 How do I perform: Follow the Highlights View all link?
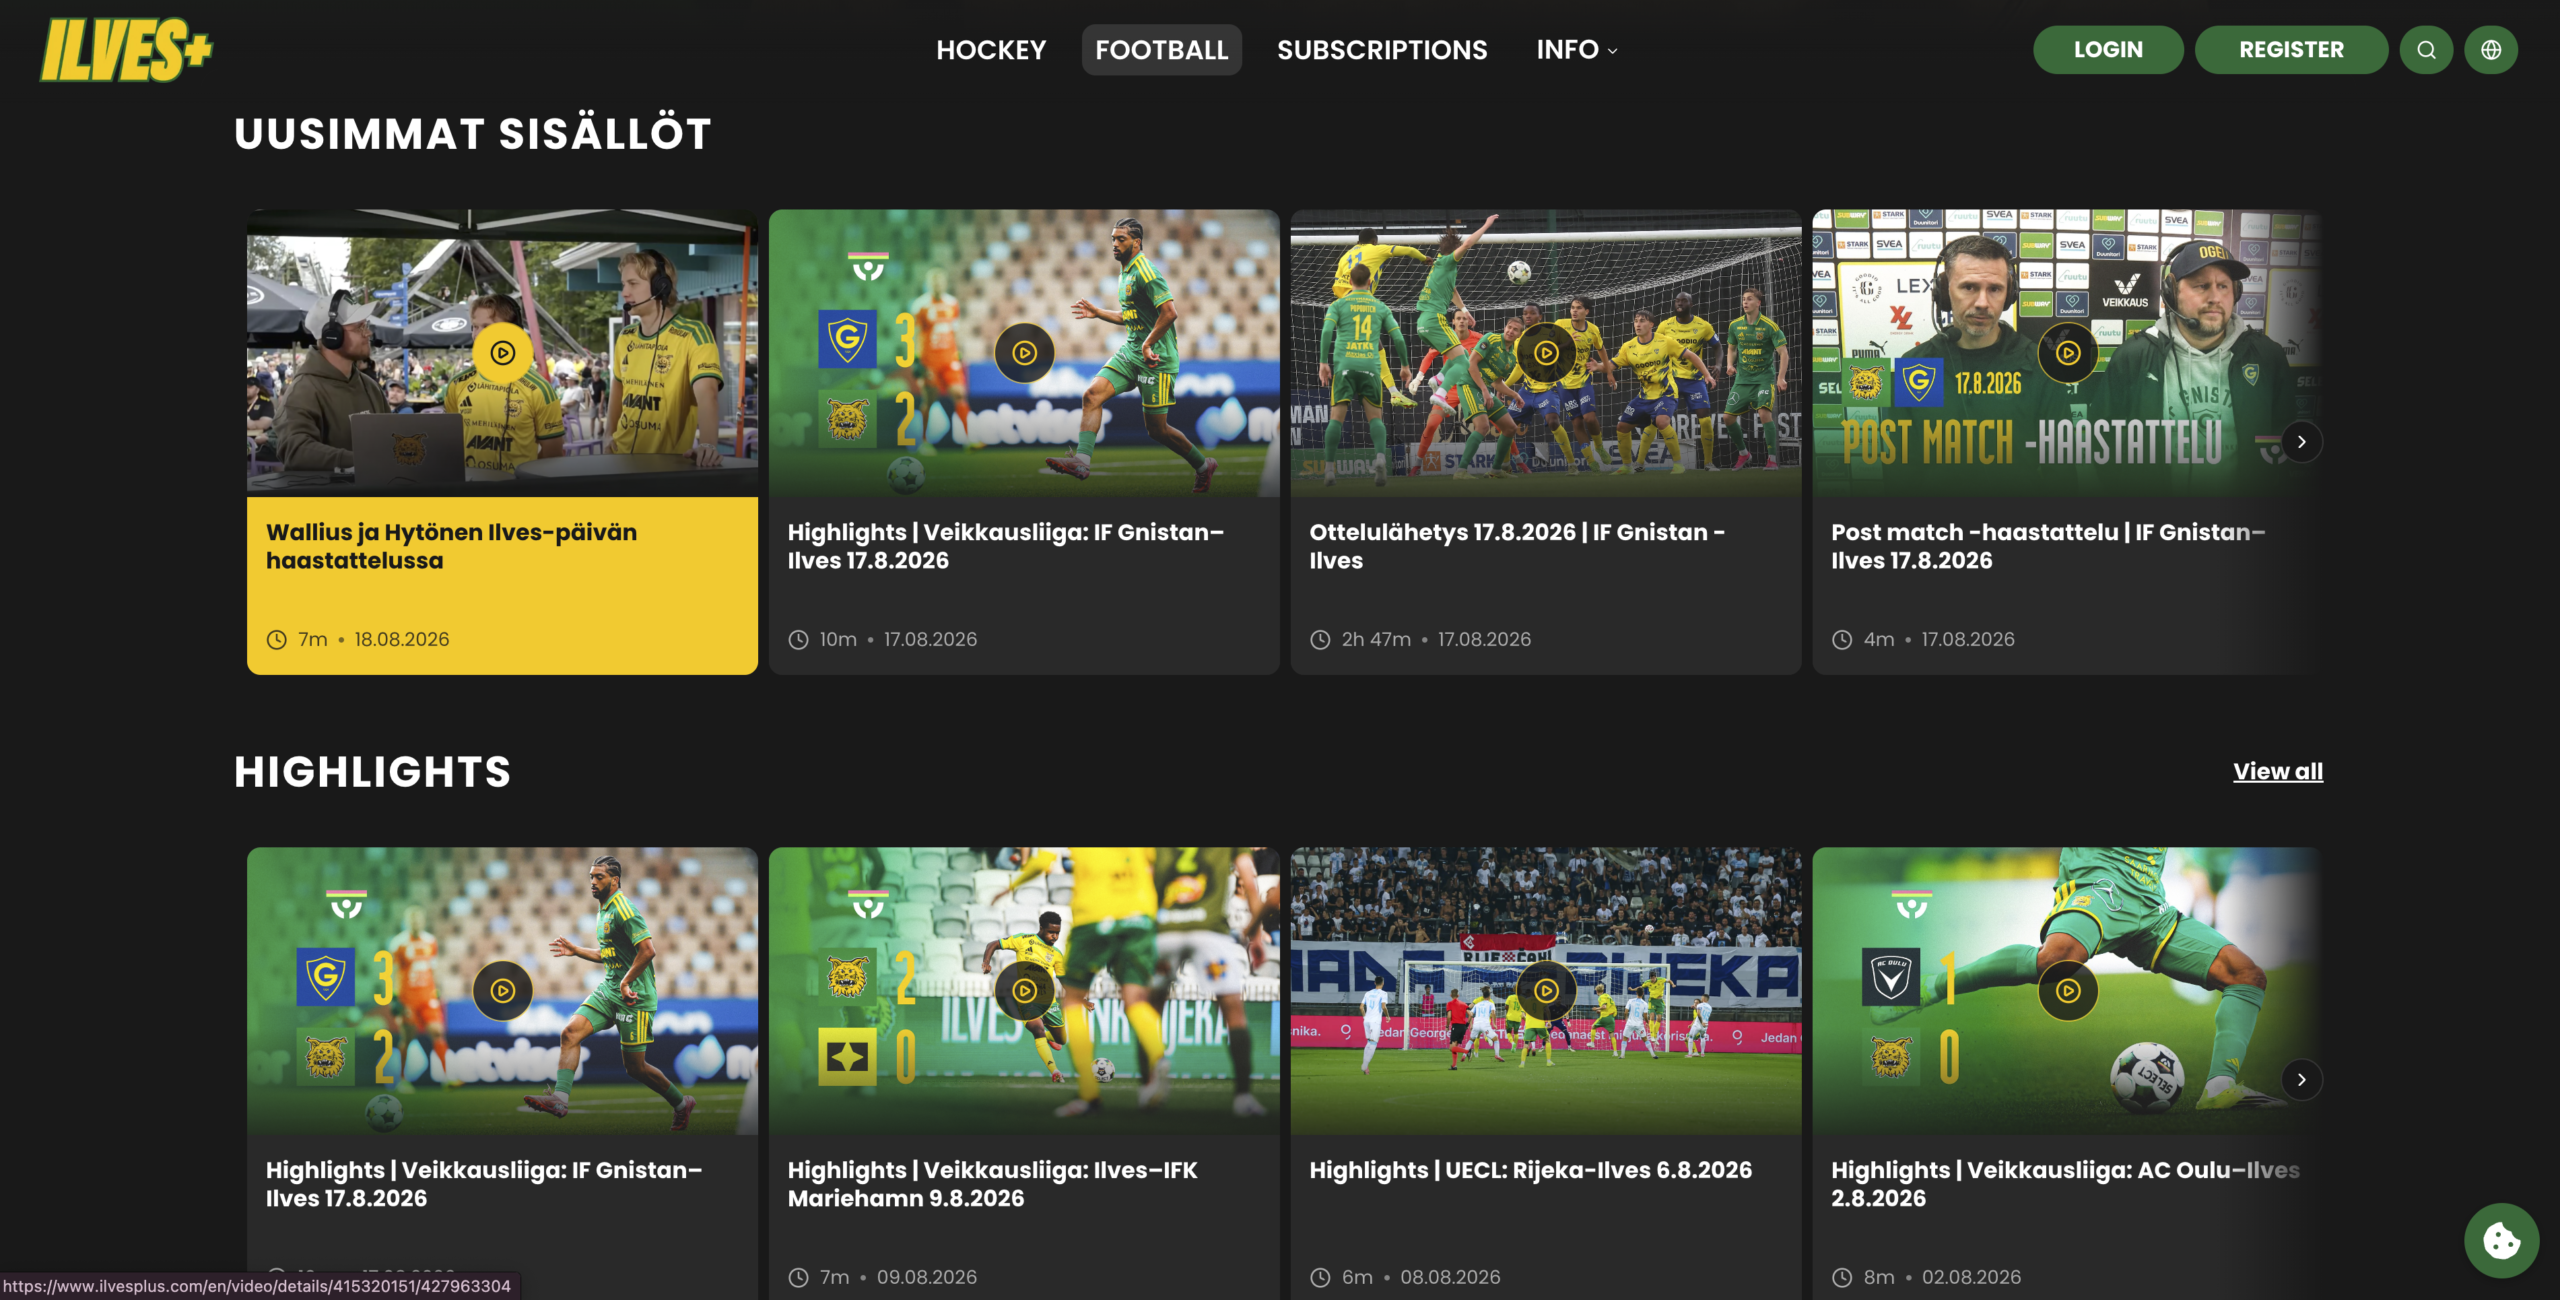point(2278,771)
